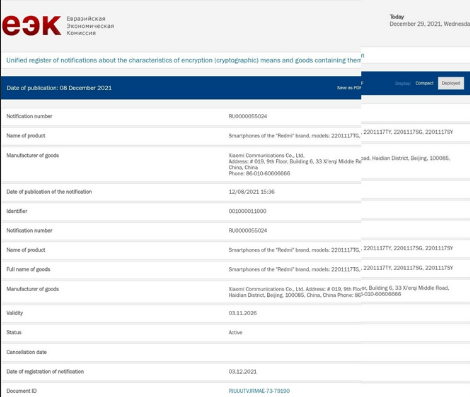
Task: Click the 'Identifier' row label
Action: pos(17,211)
